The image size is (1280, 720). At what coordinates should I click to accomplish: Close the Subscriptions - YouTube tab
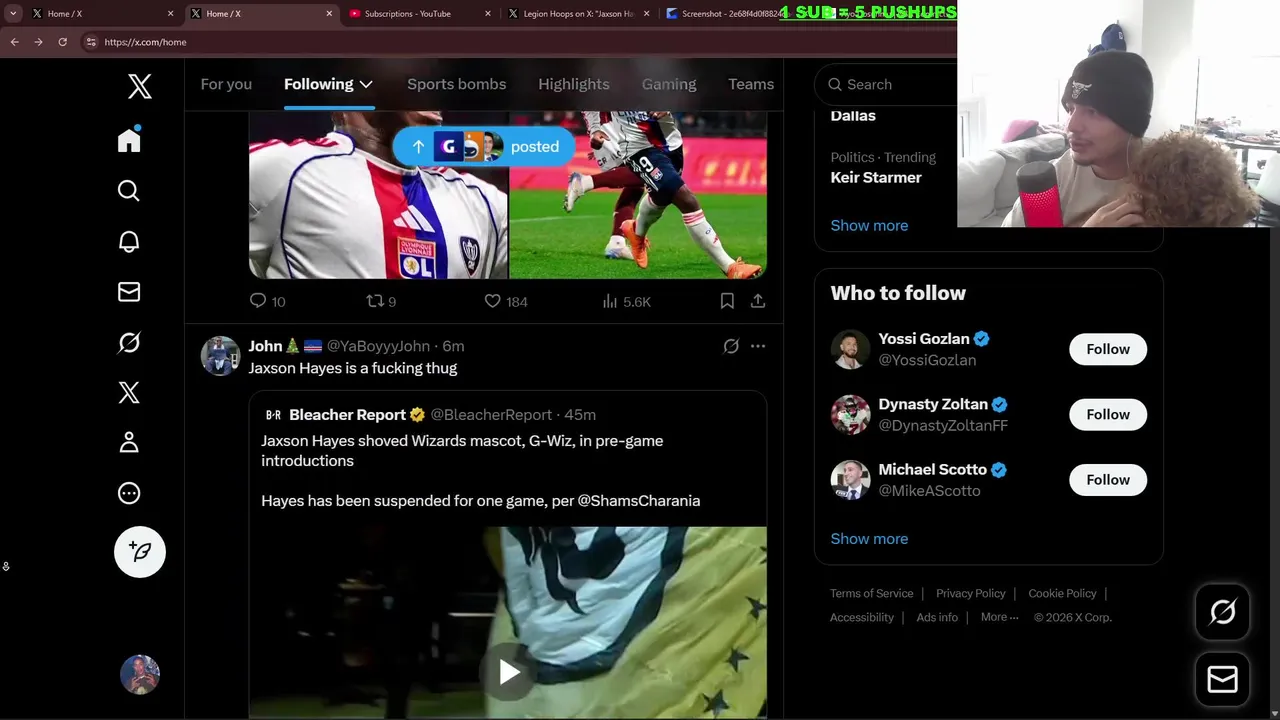[488, 14]
